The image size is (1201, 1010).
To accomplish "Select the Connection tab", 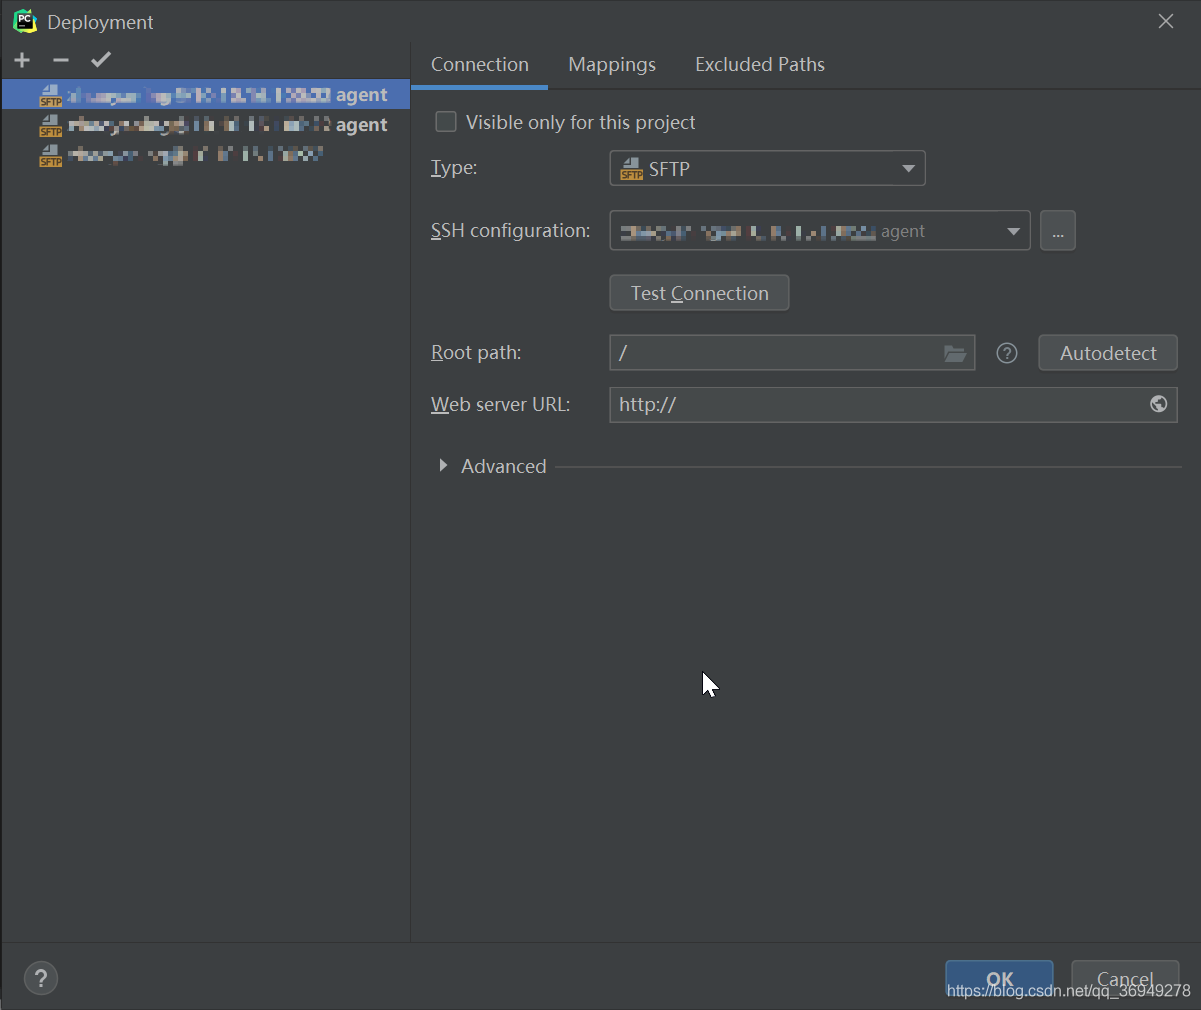I will pyautogui.click(x=479, y=65).
